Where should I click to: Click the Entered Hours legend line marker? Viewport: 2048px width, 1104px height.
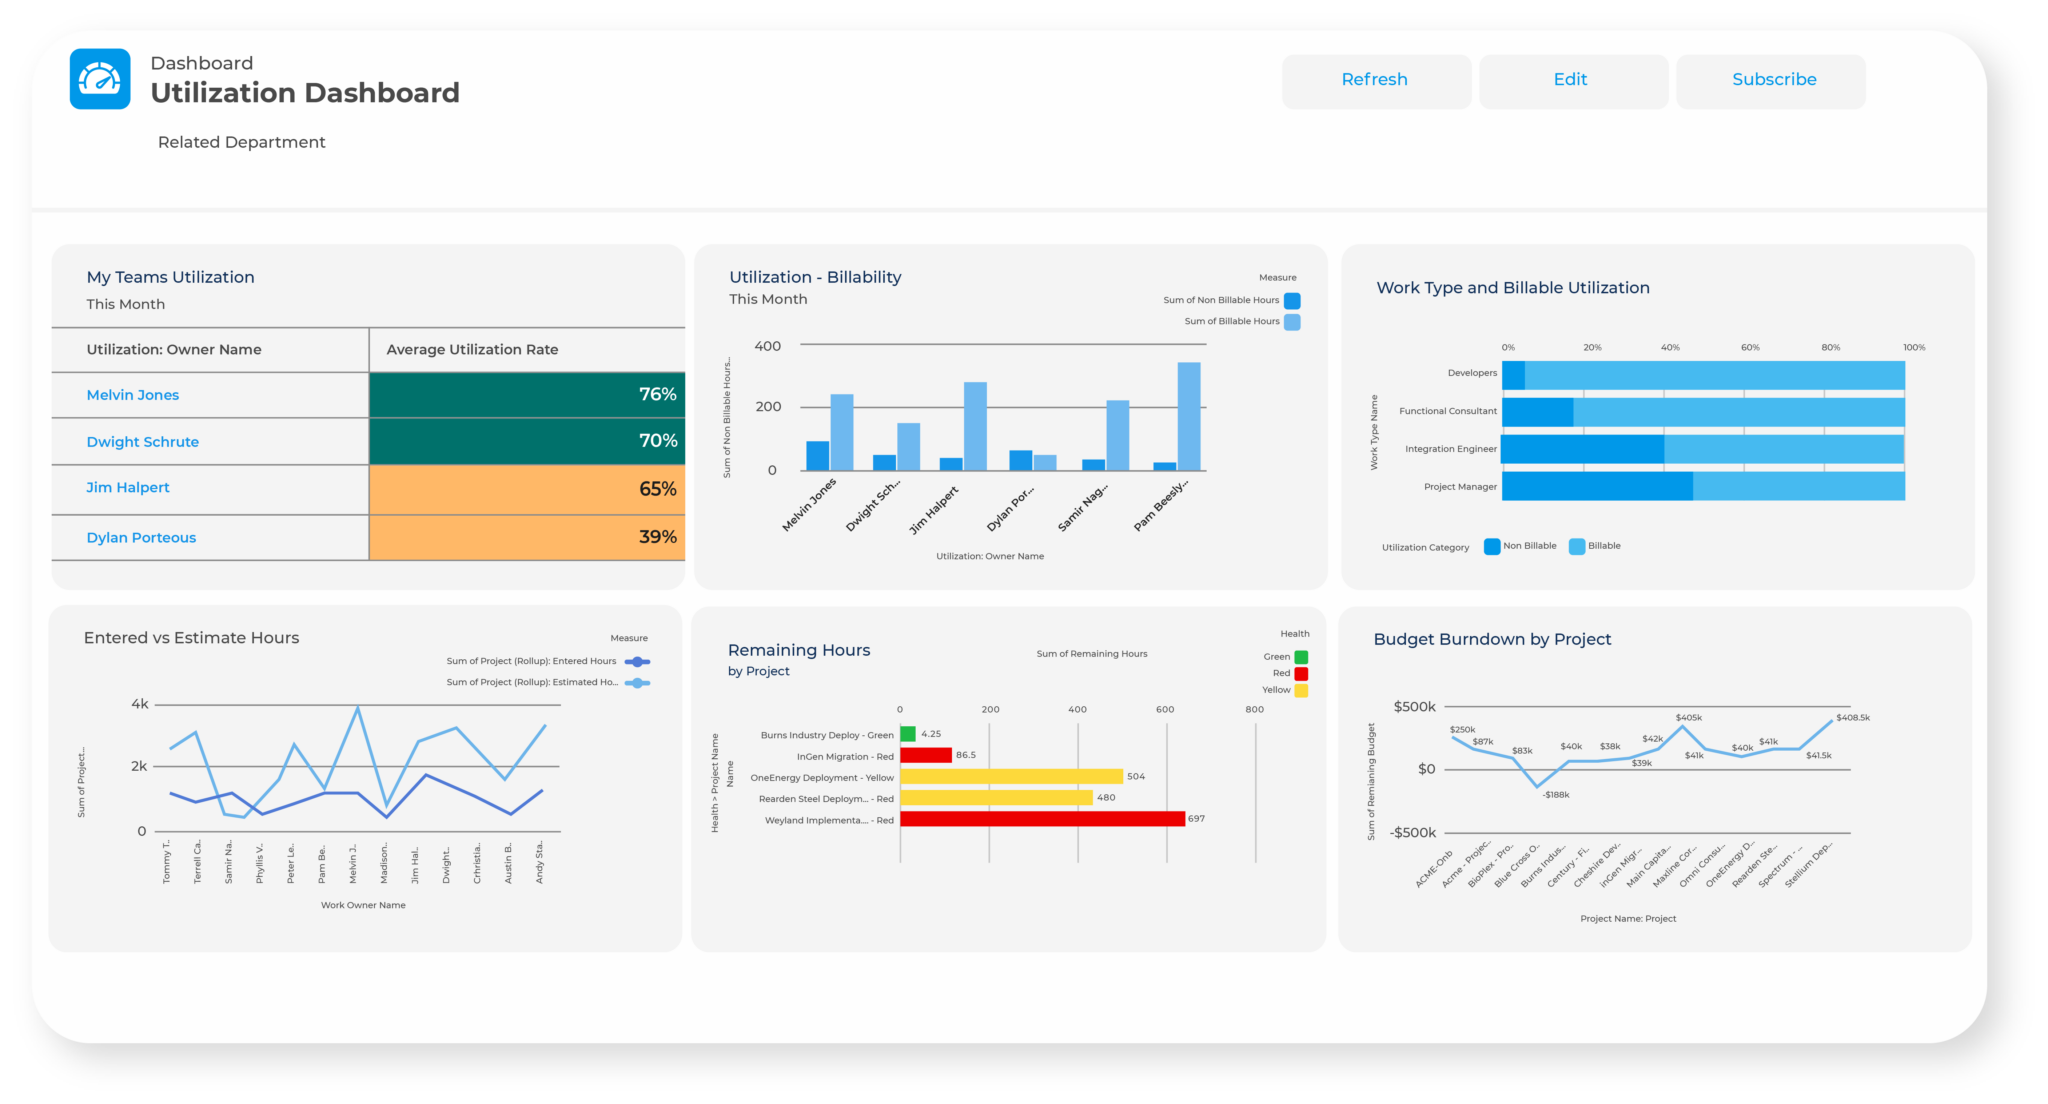coord(637,662)
